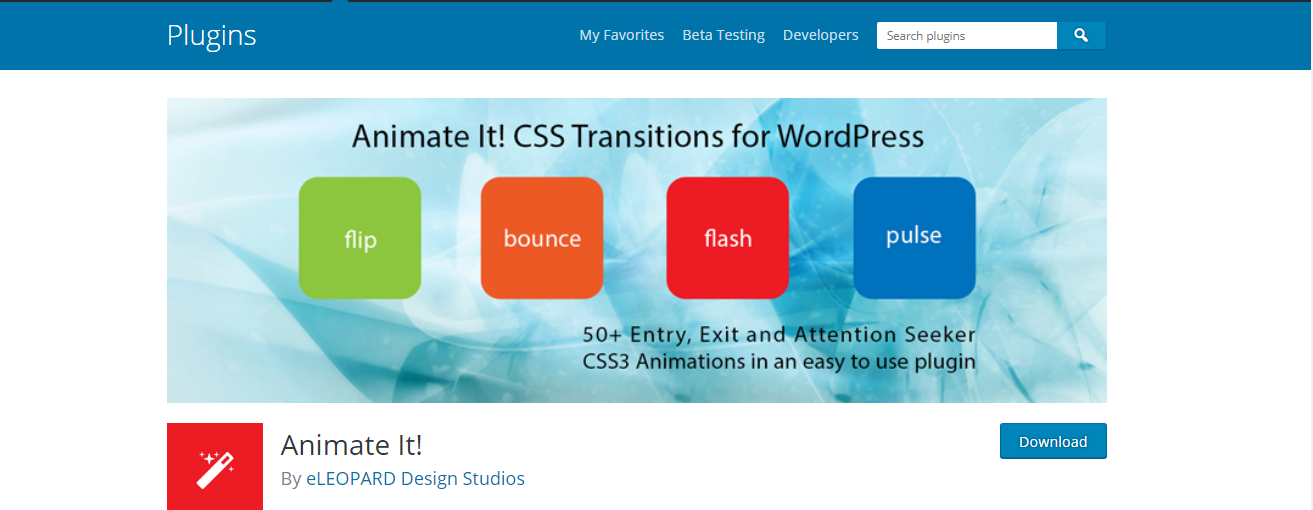The image size is (1313, 510).
Task: Click the Plugins header title
Action: [x=212, y=35]
